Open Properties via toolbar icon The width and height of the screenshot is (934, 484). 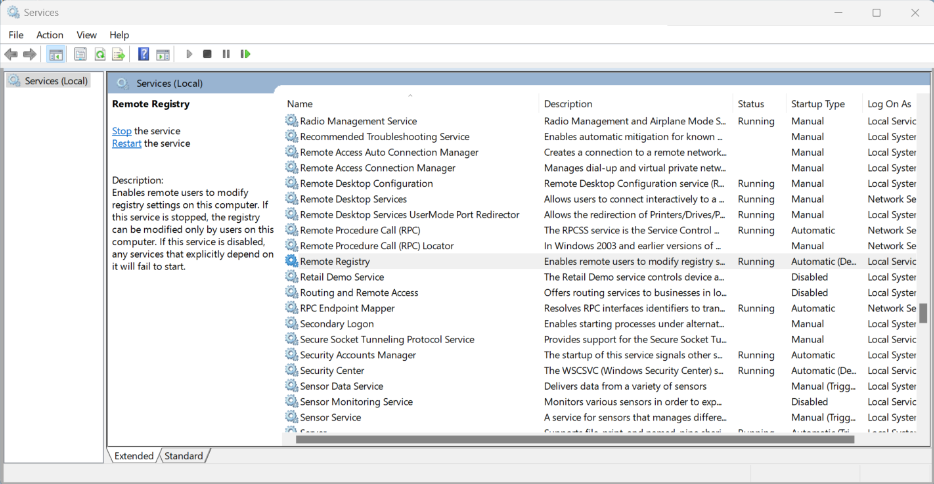[x=80, y=54]
